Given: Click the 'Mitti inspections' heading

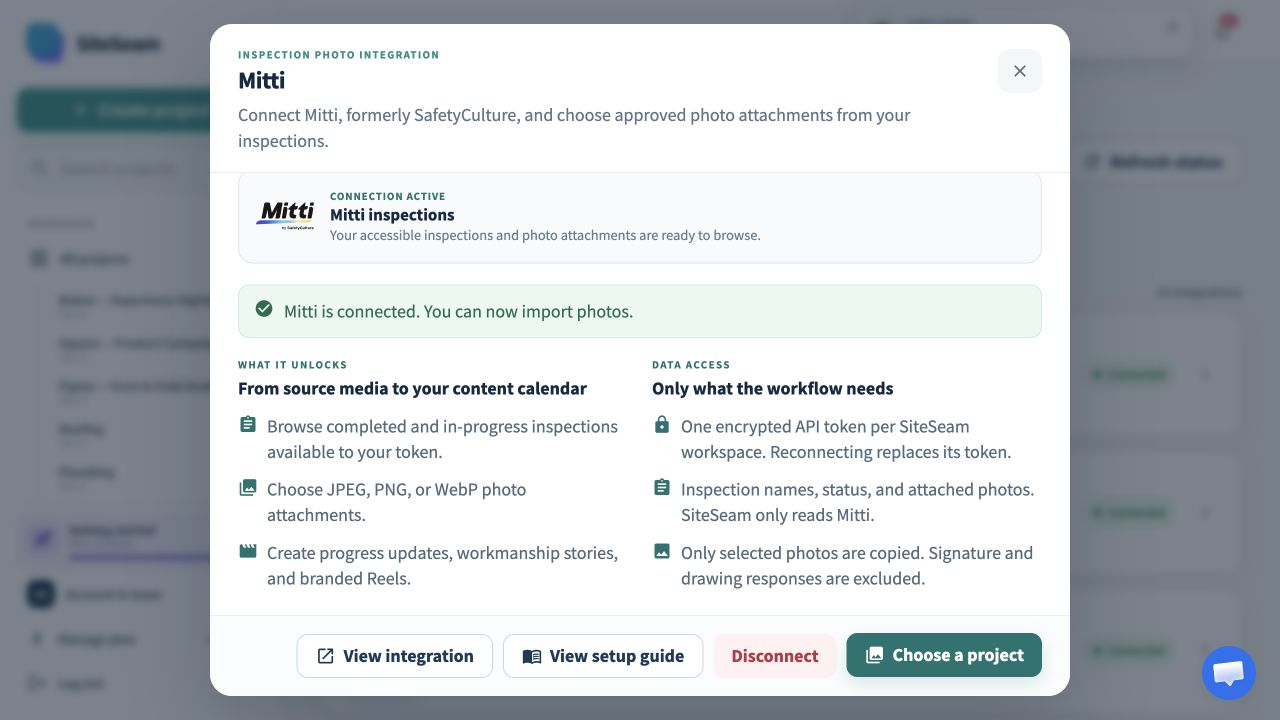Looking at the screenshot, I should coord(392,215).
